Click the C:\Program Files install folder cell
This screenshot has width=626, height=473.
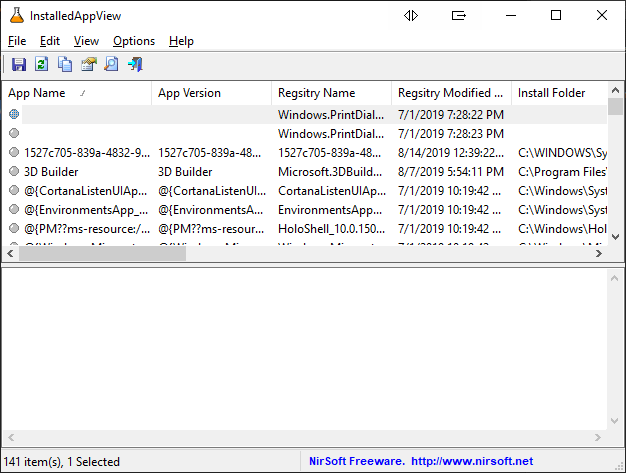tap(562, 172)
